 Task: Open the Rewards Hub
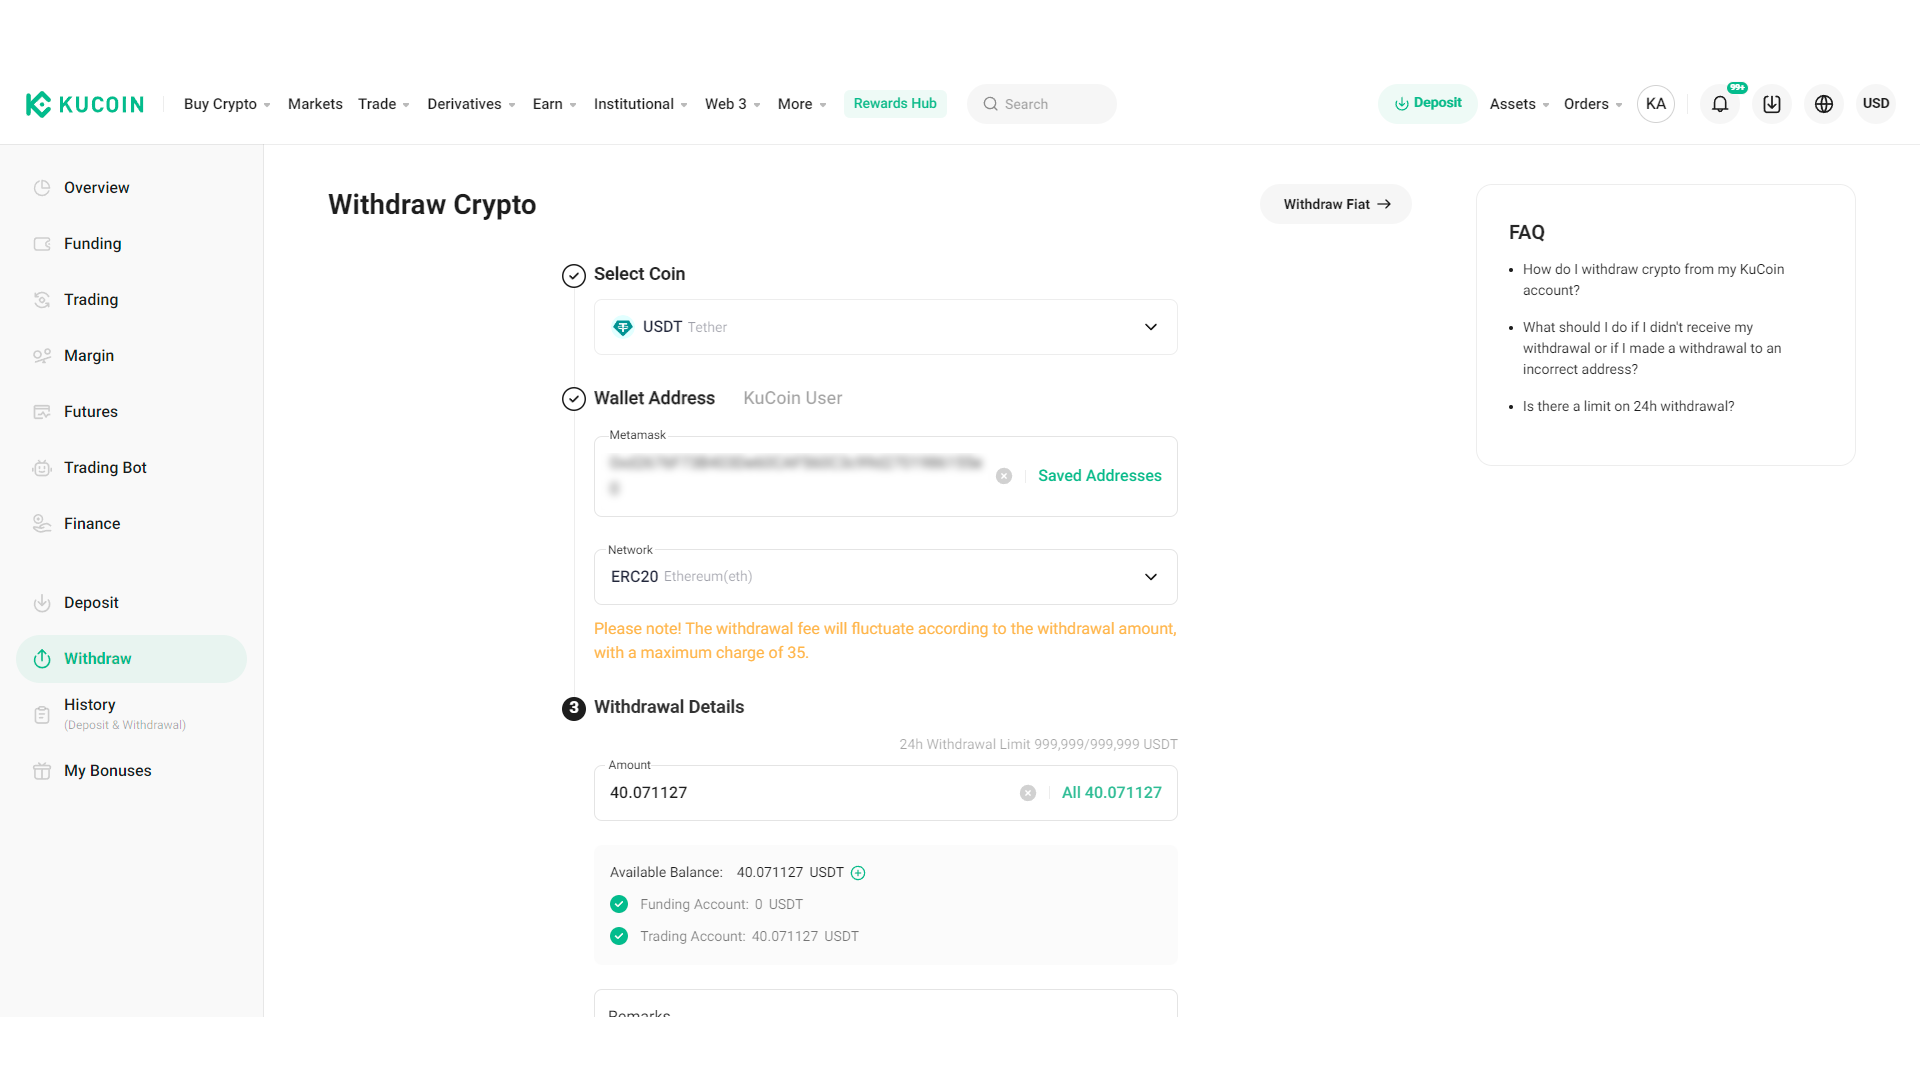(x=895, y=104)
